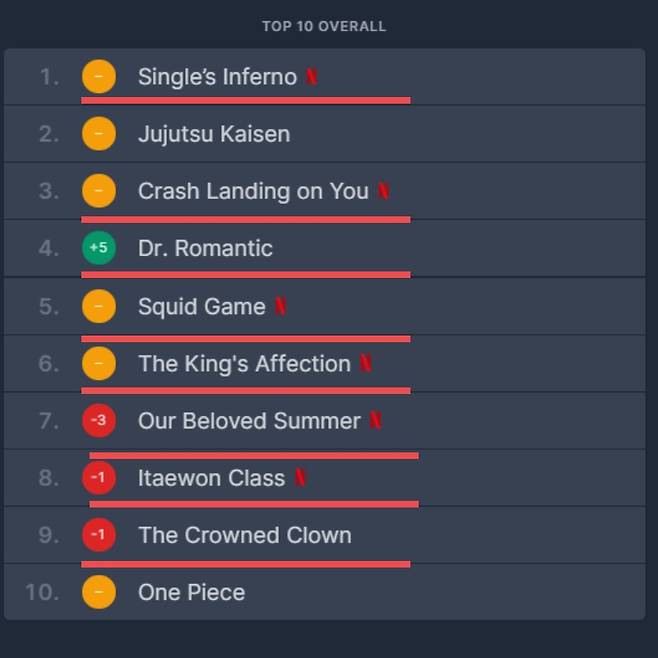The width and height of the screenshot is (658, 658).
Task: Open the Jujutsu Kaisen title link
Action: [214, 134]
